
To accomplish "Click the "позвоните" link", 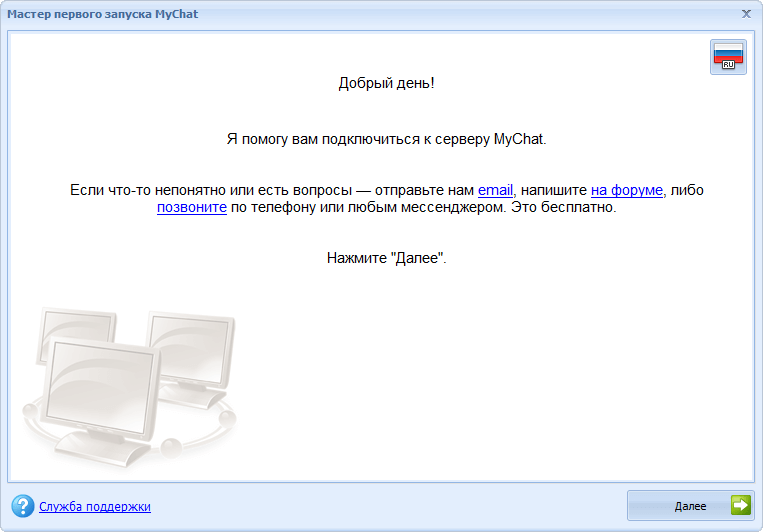I will click(x=191, y=209).
